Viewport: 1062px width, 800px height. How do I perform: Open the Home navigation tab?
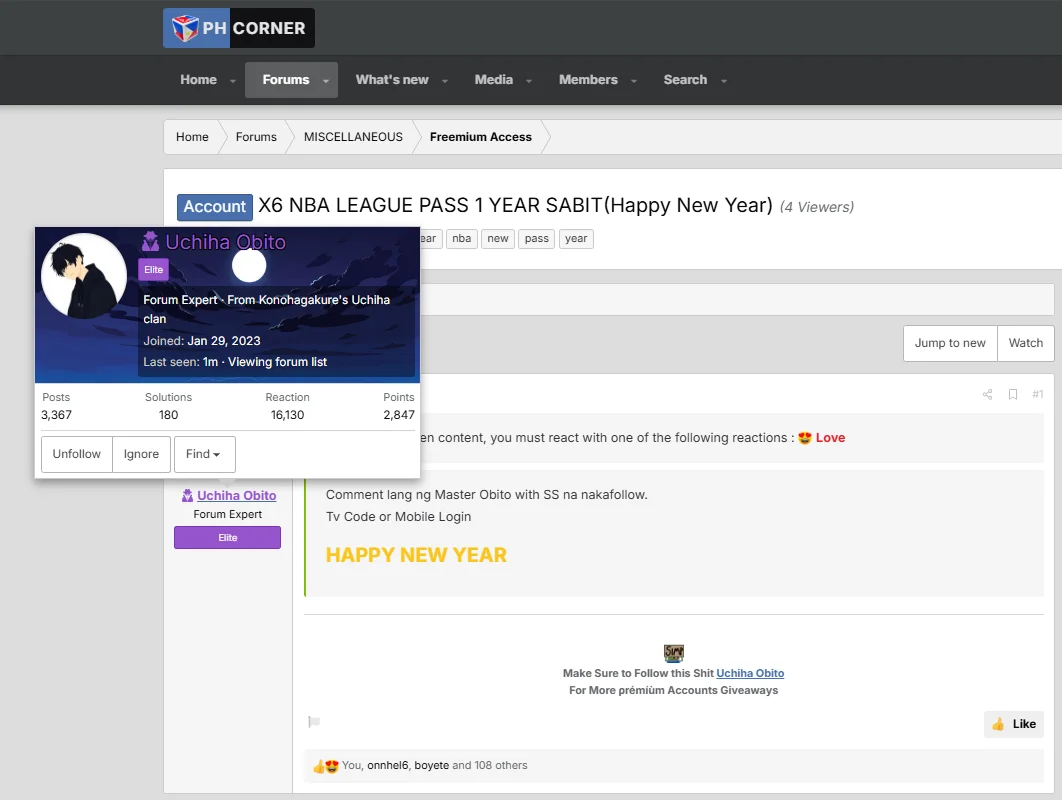pyautogui.click(x=198, y=80)
